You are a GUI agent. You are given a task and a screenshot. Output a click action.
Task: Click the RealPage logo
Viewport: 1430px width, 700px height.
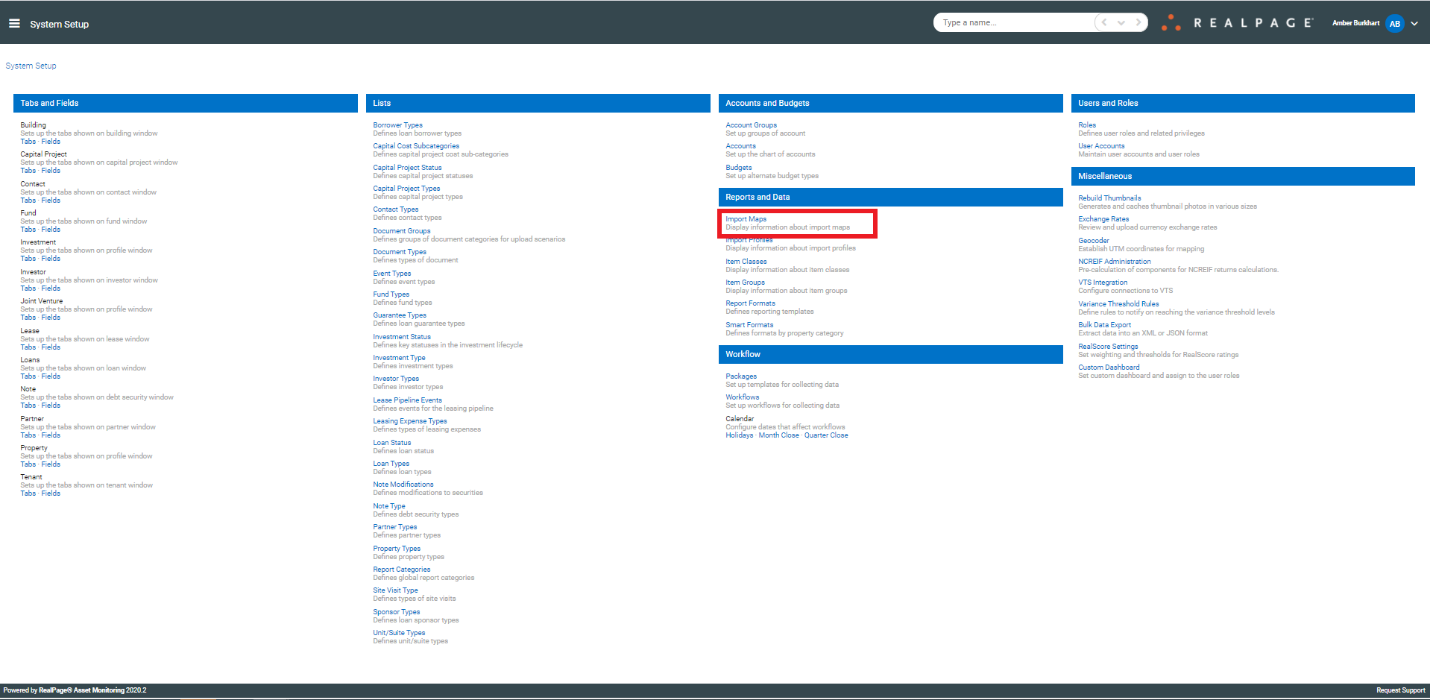point(1237,22)
